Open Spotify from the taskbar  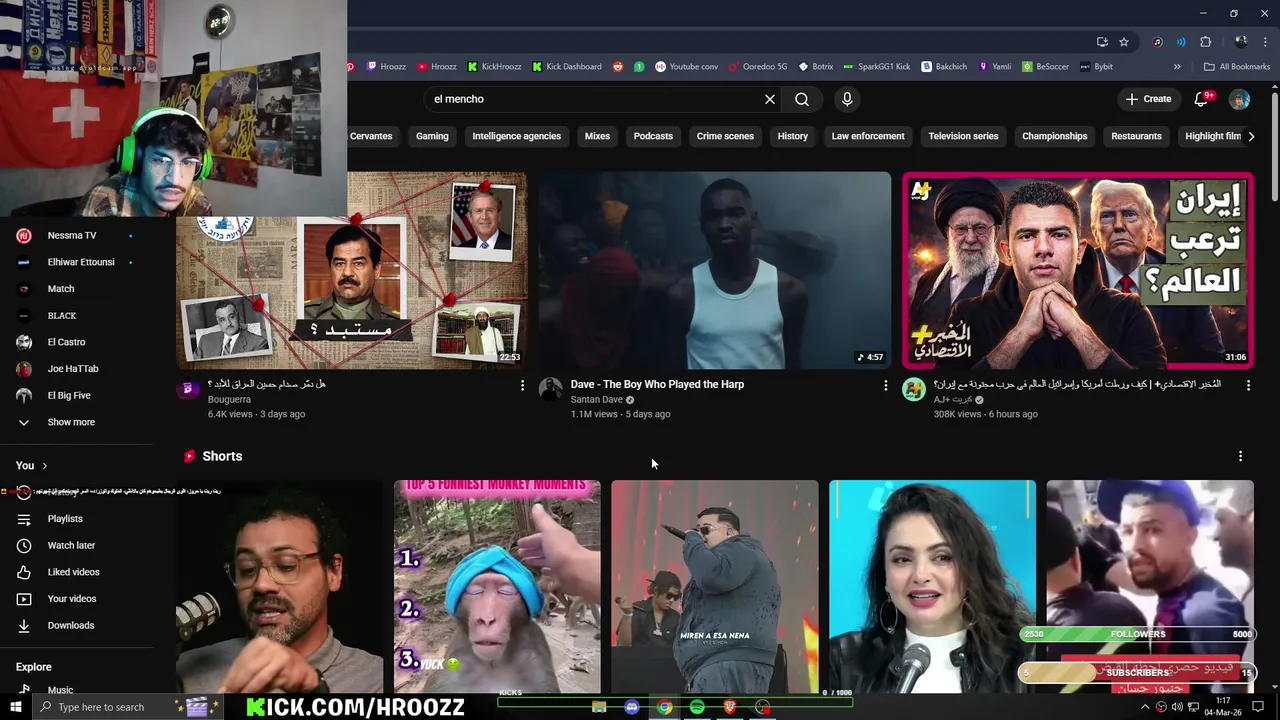[697, 707]
